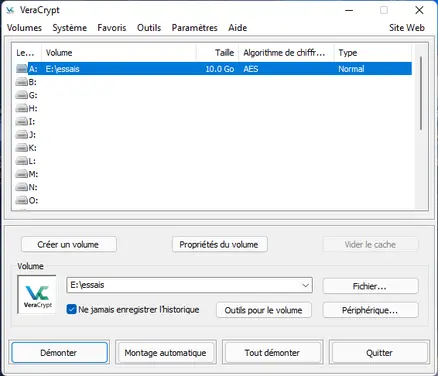Click the drive N: icon
This screenshot has width=438, height=376.
[x=22, y=187]
